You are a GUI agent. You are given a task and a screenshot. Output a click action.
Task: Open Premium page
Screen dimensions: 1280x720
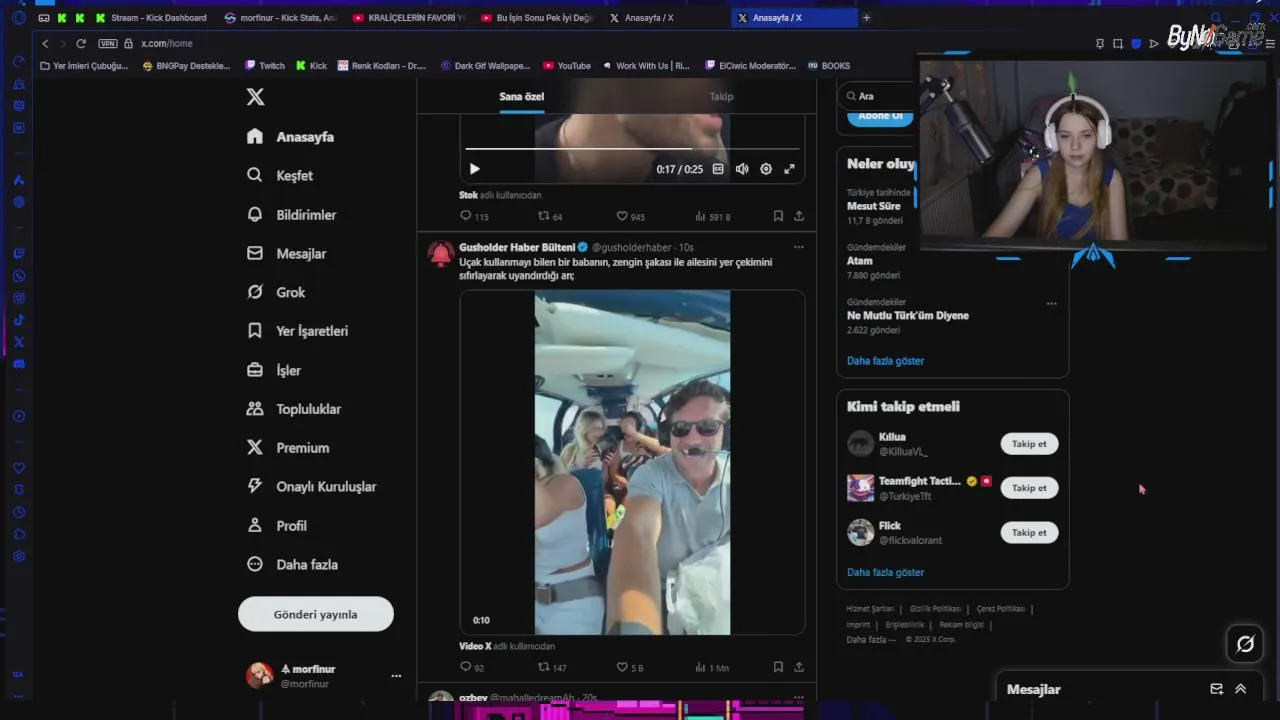click(x=288, y=448)
